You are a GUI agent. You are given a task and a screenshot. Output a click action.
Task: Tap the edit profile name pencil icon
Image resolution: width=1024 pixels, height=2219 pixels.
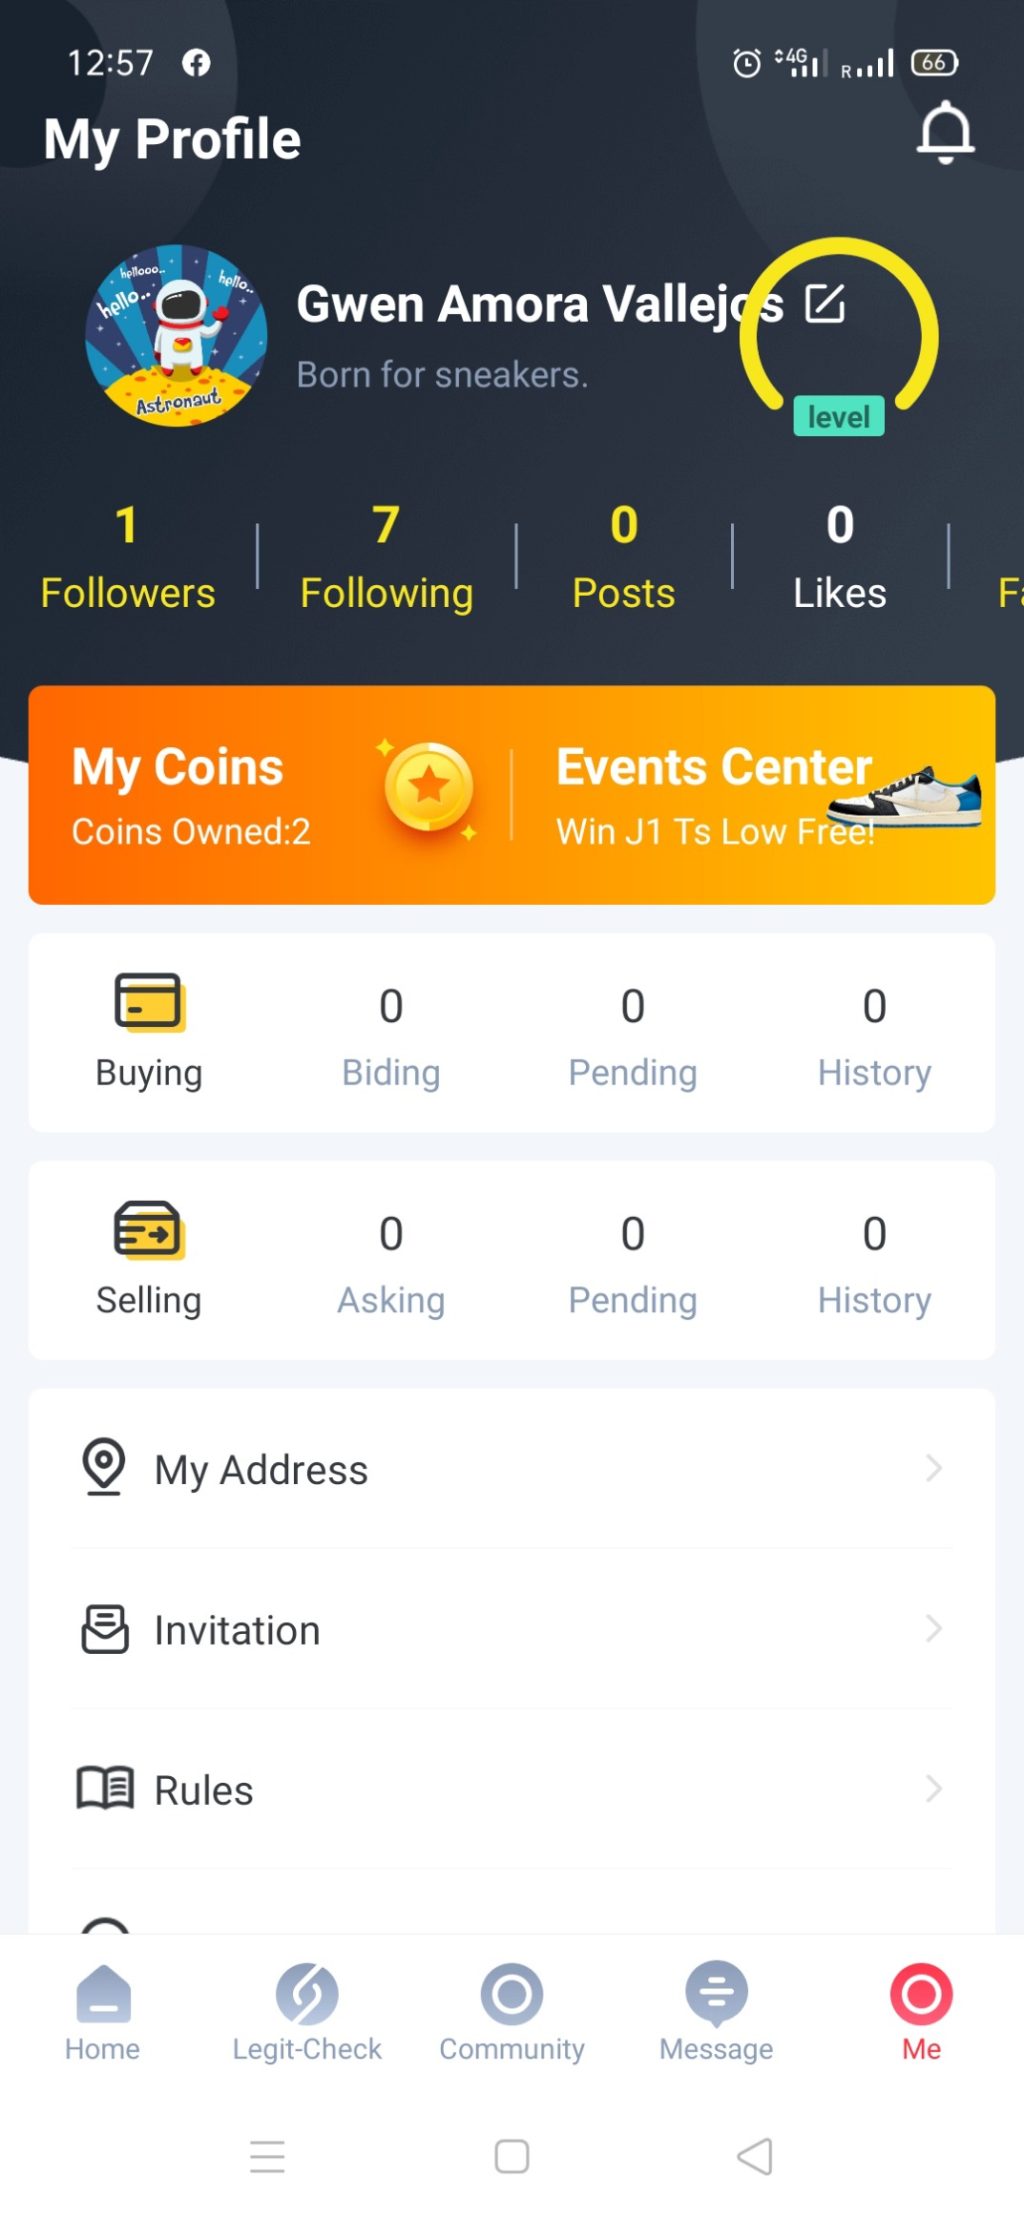825,304
